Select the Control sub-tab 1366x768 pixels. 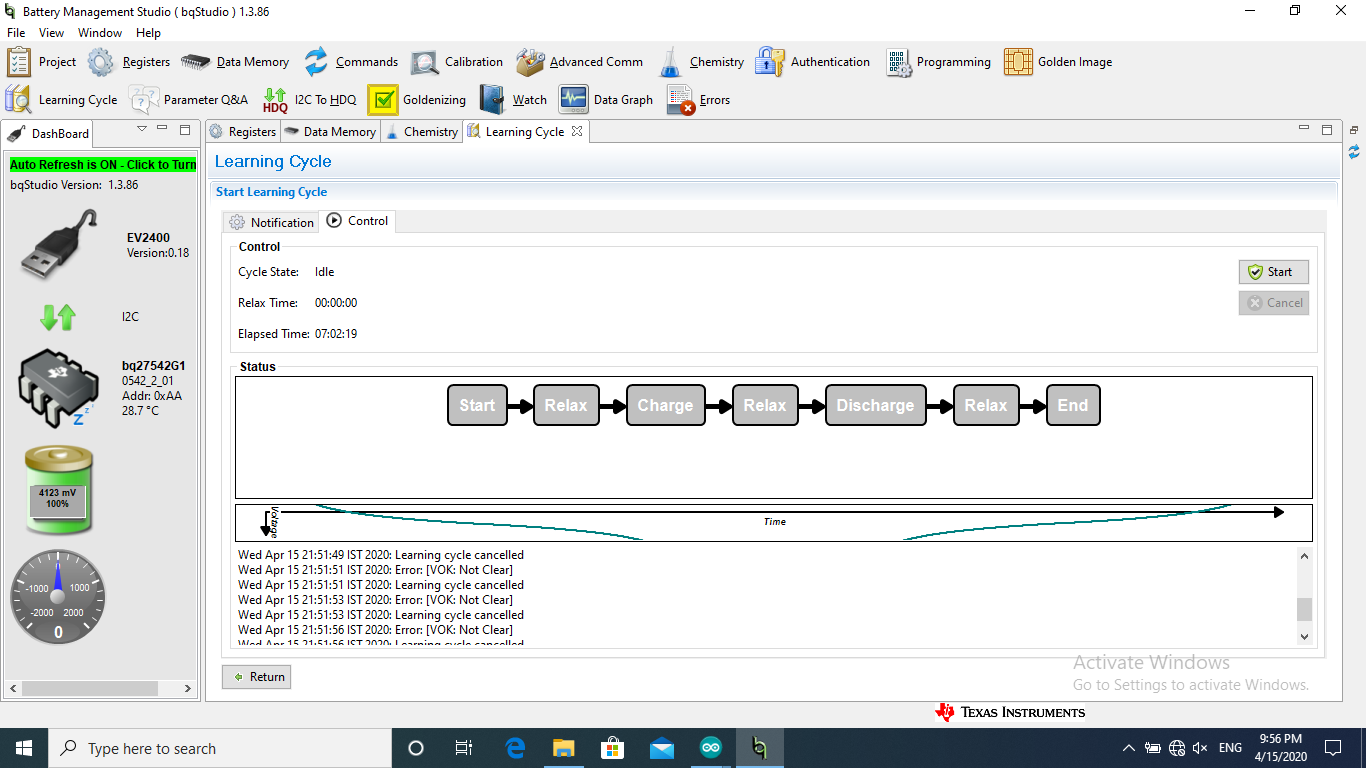tap(358, 221)
